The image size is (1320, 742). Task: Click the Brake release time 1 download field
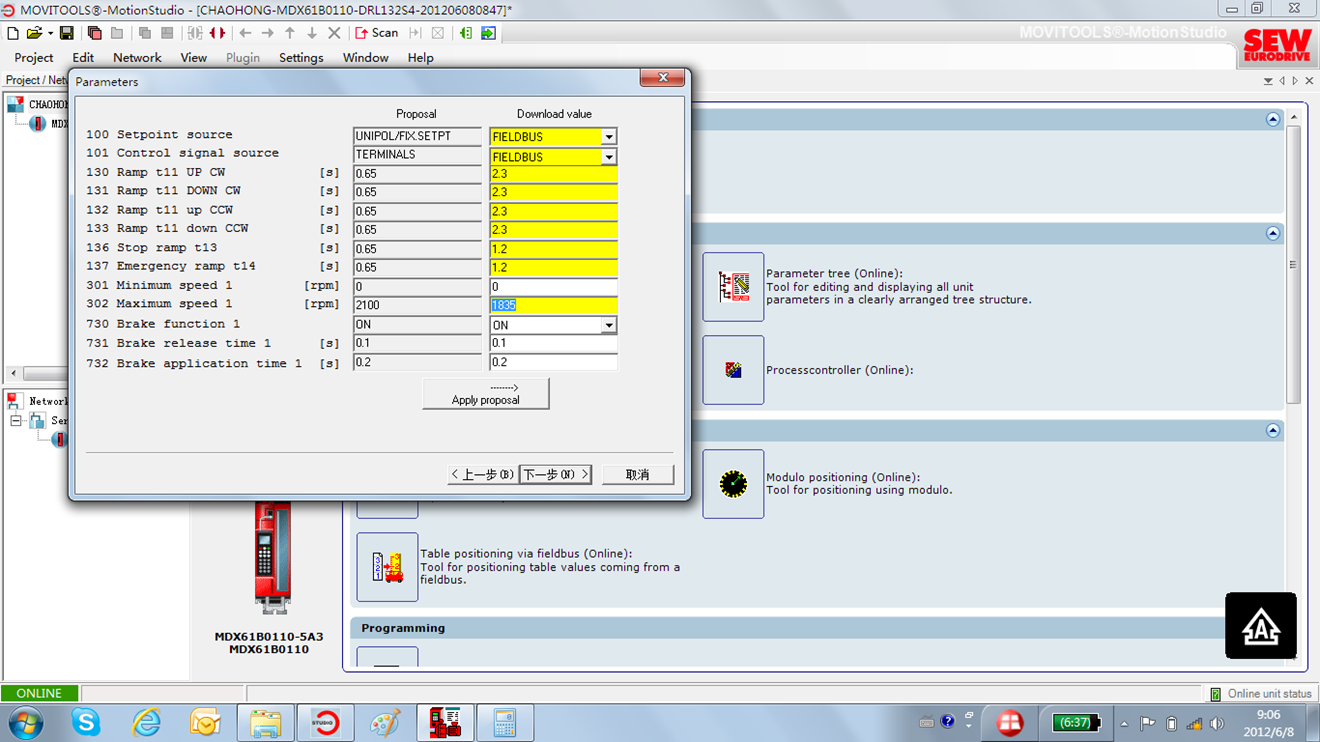[x=553, y=343]
